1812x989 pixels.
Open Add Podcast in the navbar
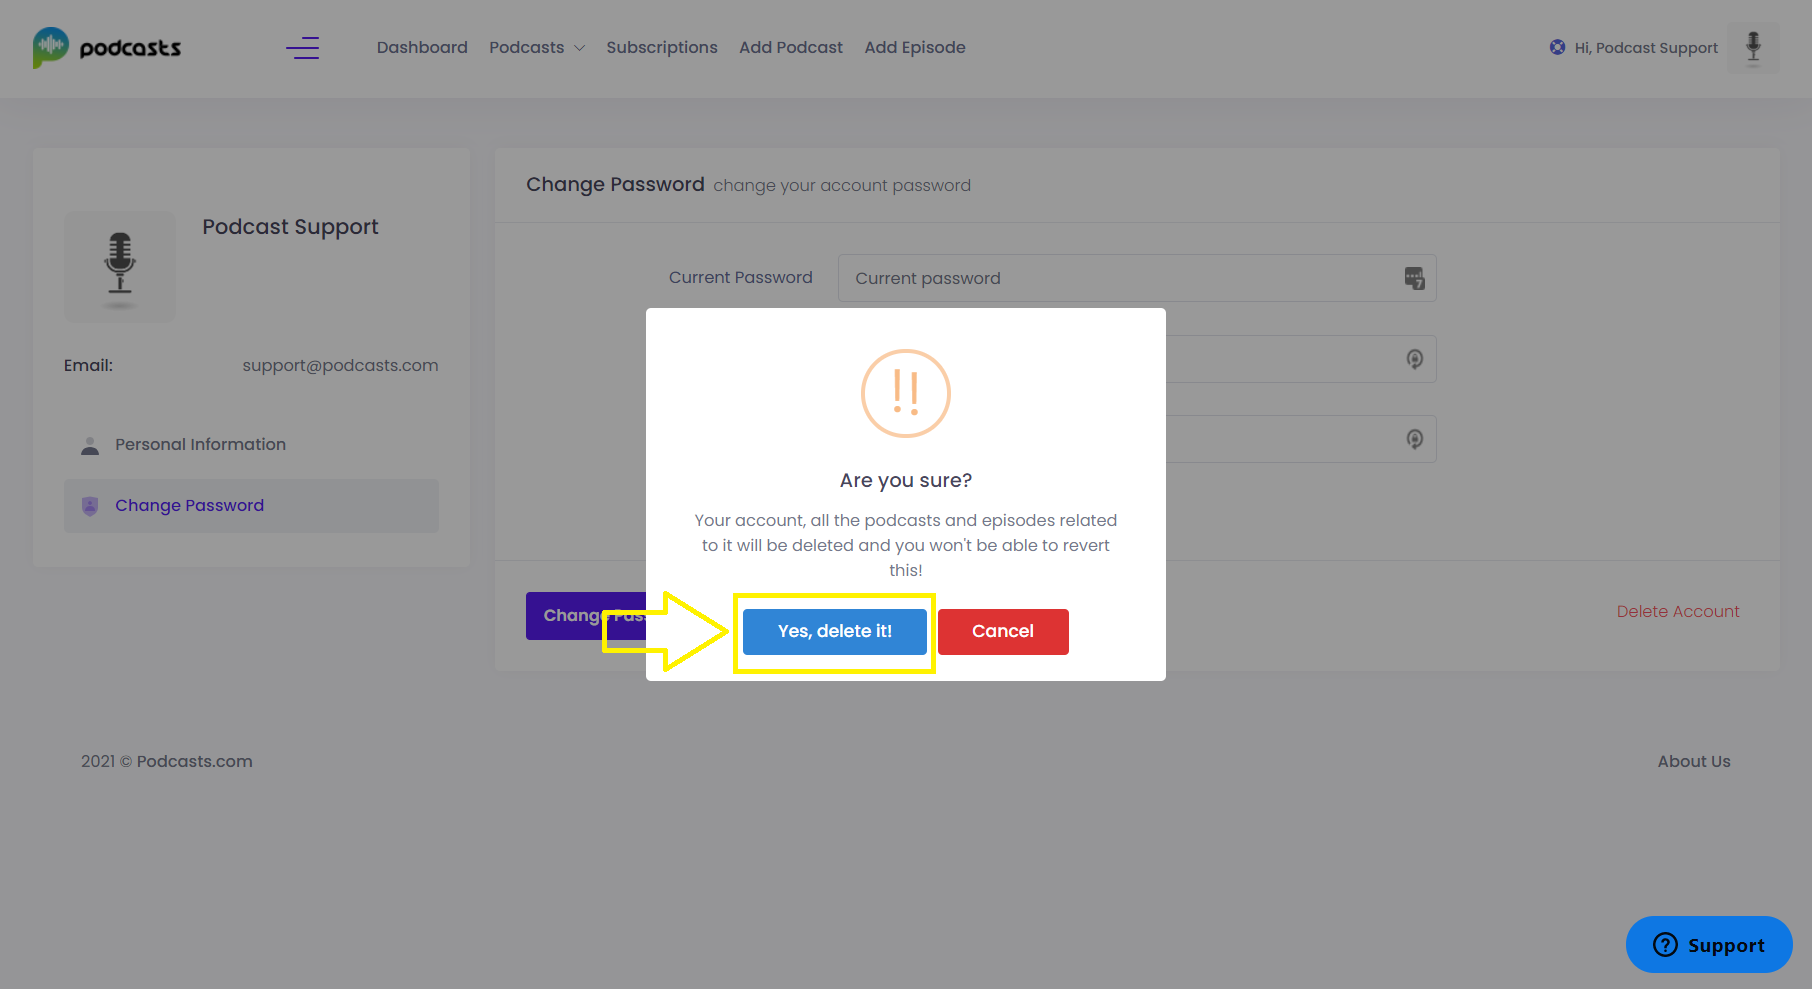pos(791,47)
